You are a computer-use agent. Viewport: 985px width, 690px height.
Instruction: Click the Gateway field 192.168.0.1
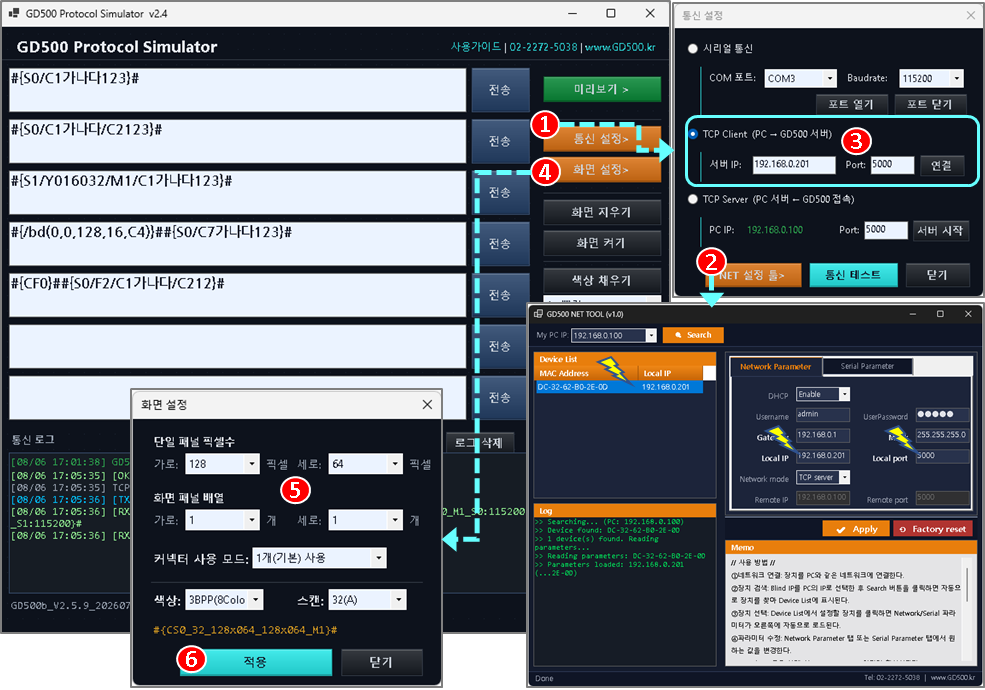coord(822,435)
